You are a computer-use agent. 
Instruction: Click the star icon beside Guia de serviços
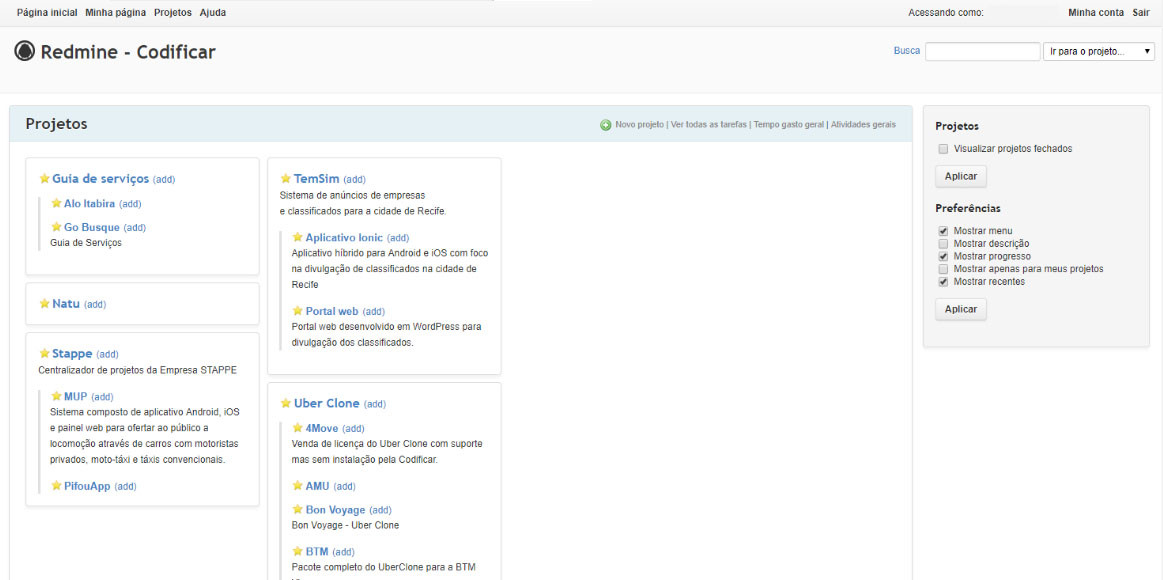coord(45,179)
